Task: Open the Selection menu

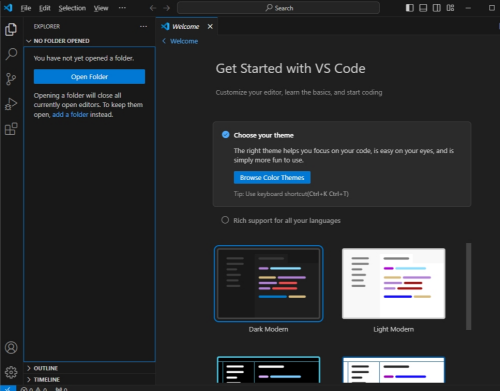Action: click(x=72, y=8)
